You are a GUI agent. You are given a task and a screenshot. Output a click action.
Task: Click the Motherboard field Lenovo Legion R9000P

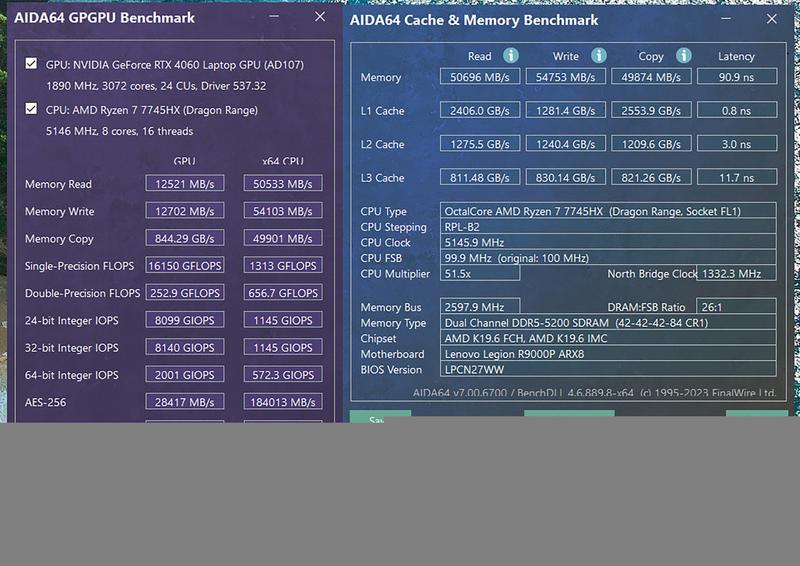(608, 354)
